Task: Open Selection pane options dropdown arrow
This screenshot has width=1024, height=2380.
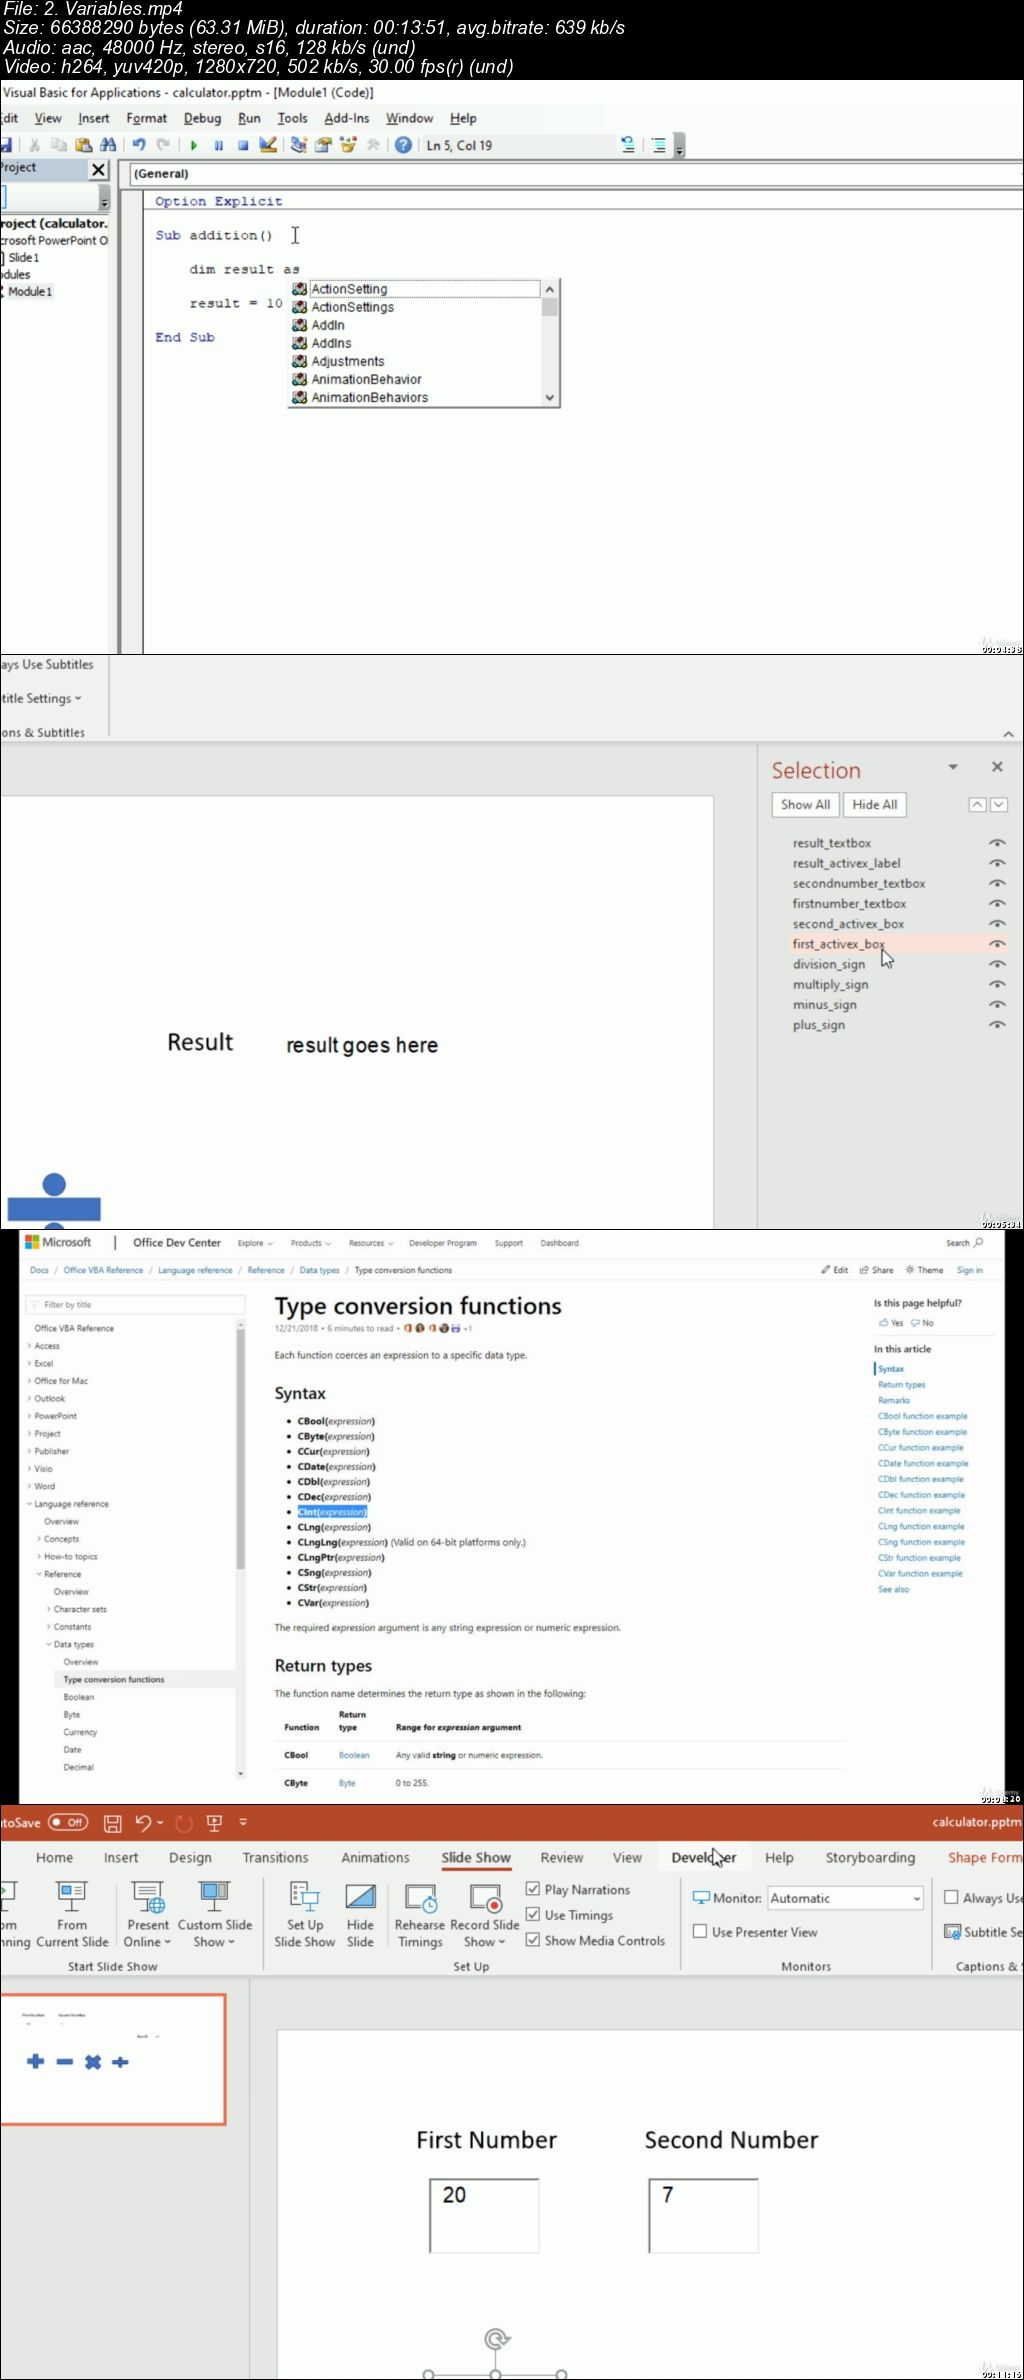Action: 953,767
